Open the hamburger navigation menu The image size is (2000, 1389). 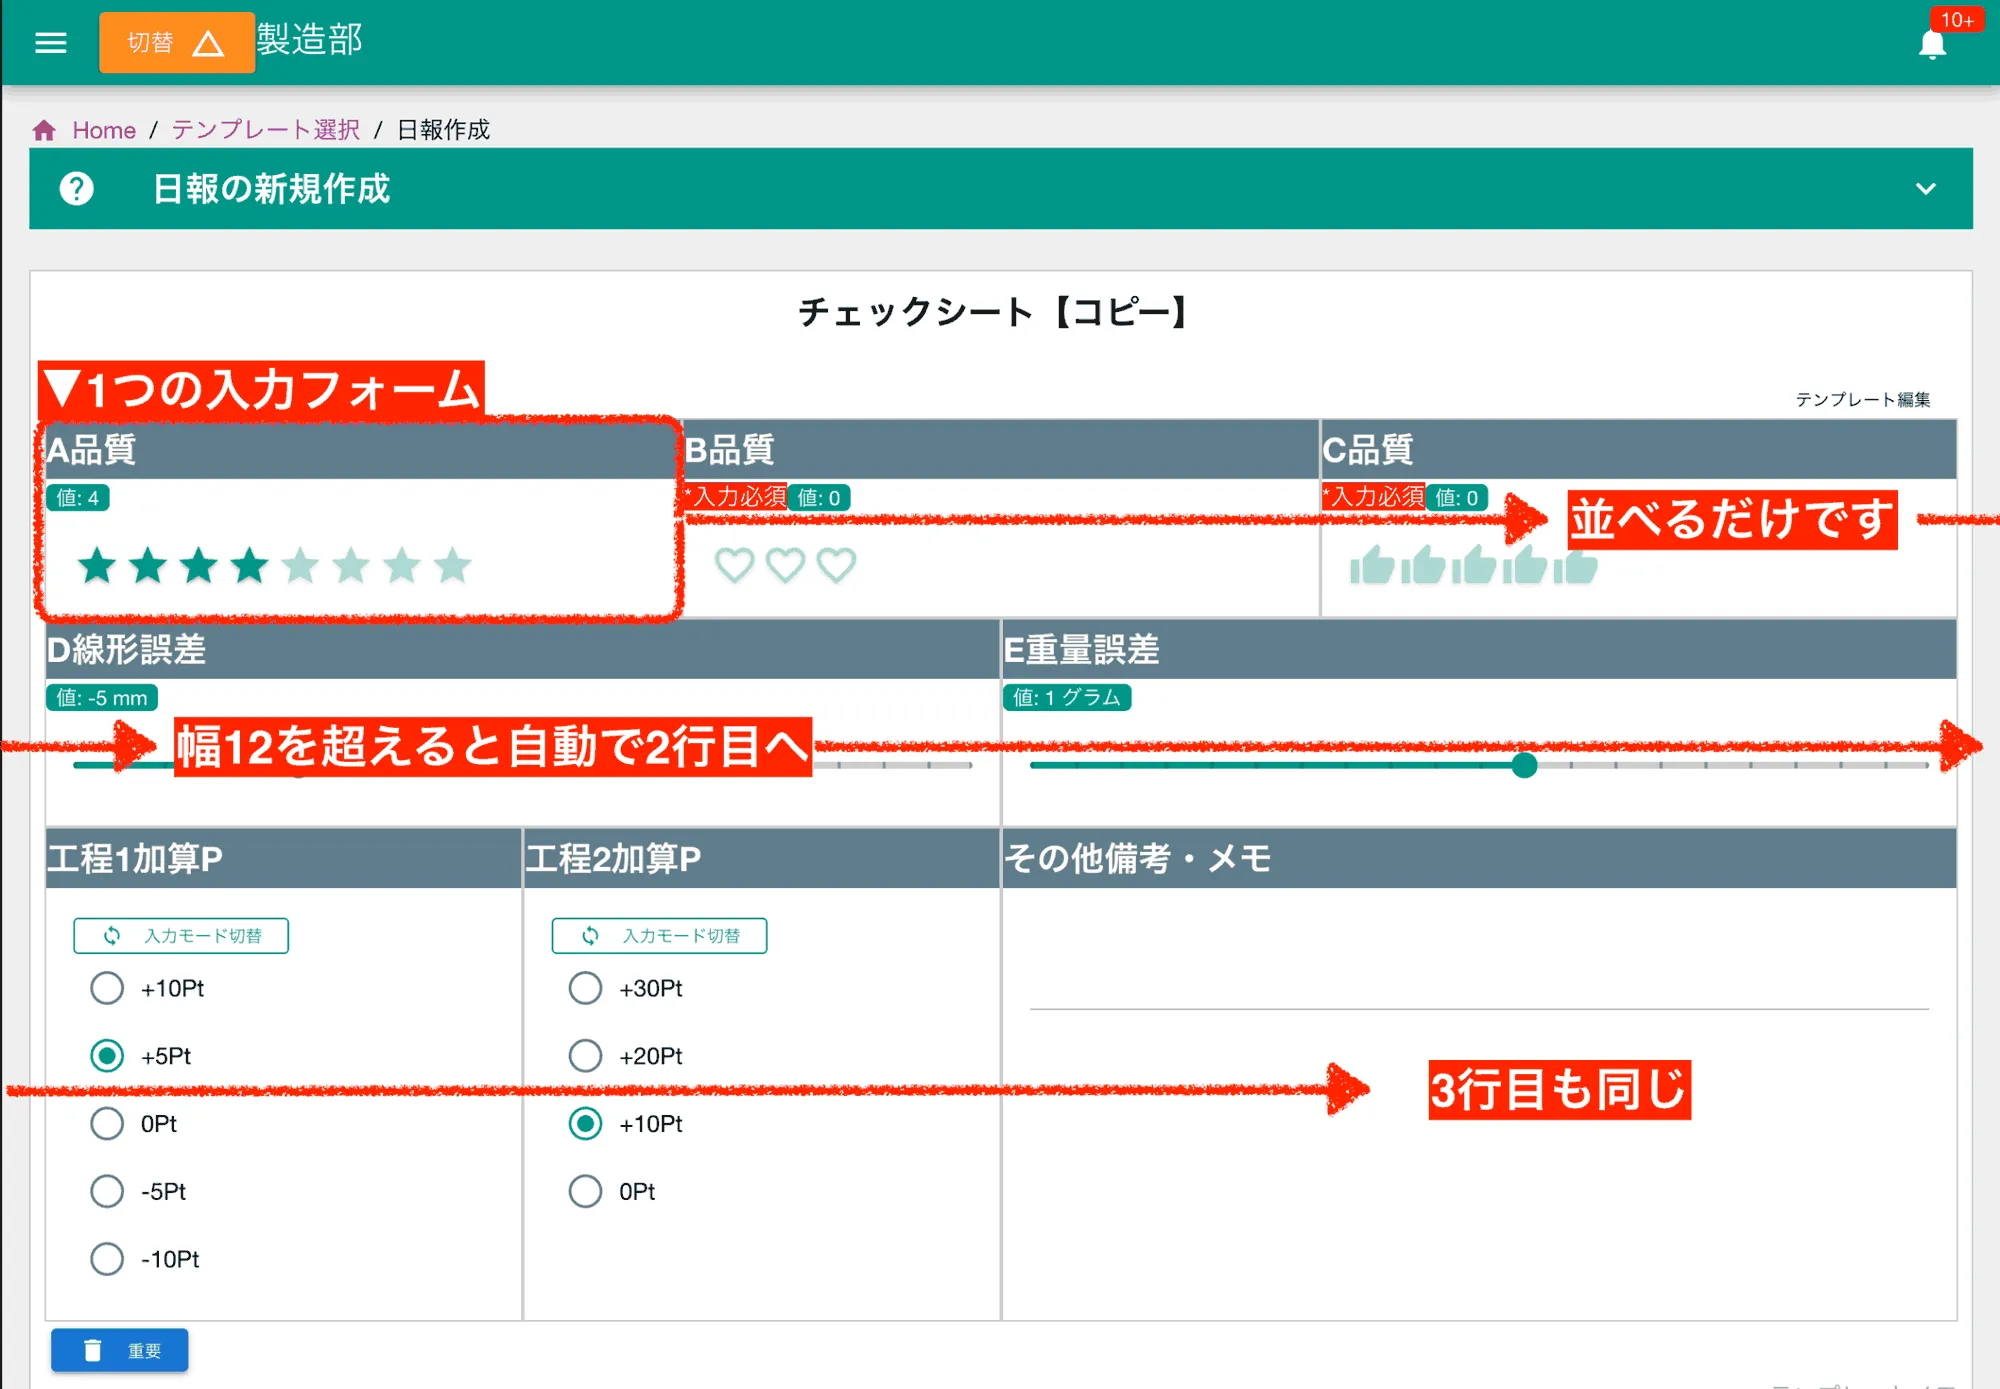(x=50, y=42)
